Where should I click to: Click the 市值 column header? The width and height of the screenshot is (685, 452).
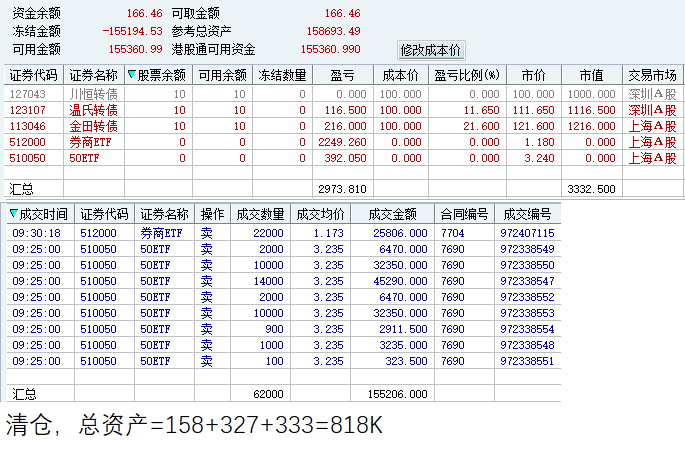(x=592, y=75)
